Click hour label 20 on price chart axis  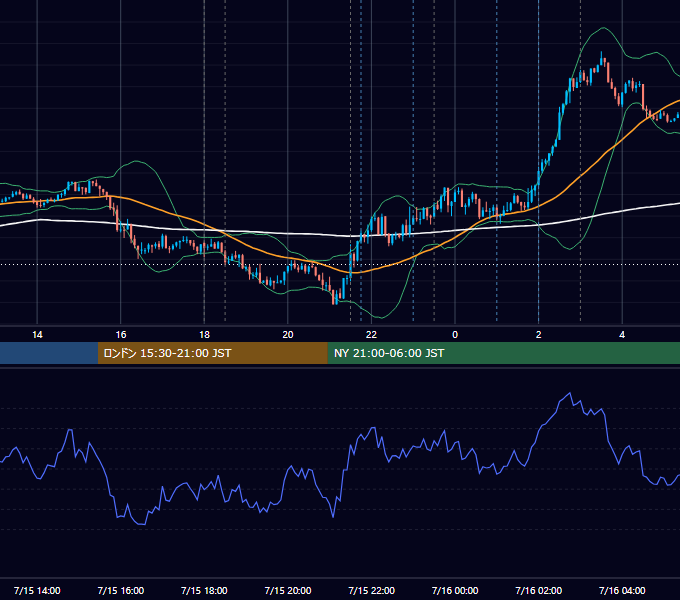pos(288,335)
